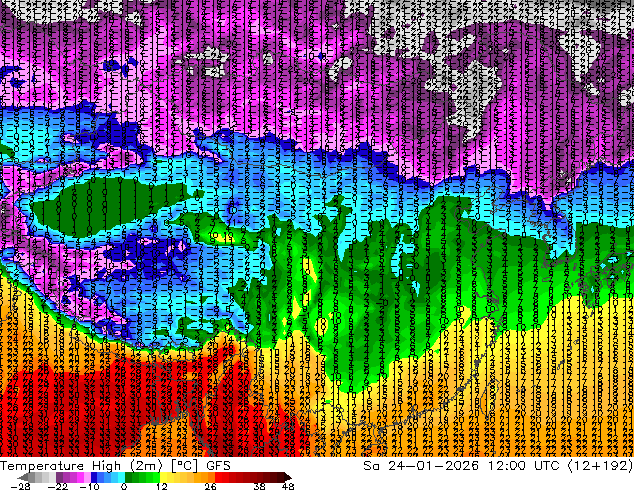Click the "Sa 24-01-2026 12:00 UTC (12+192)" timestamp
This screenshot has height=490, width=634.
[498, 466]
